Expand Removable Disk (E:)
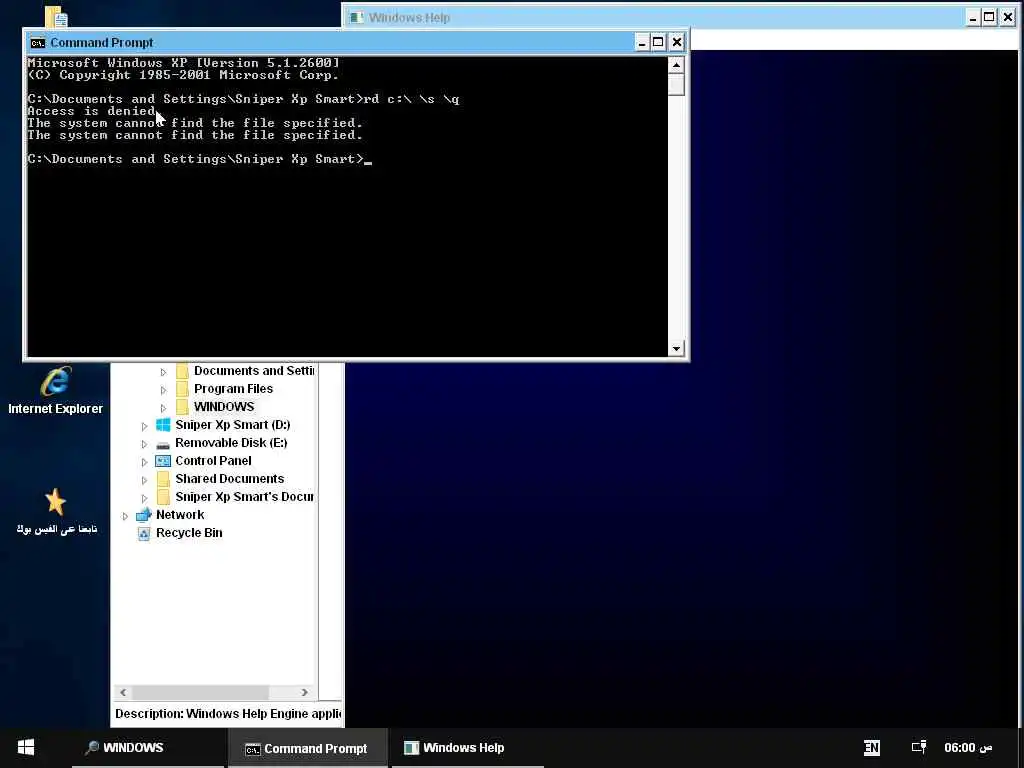The image size is (1024, 768). [x=144, y=444]
